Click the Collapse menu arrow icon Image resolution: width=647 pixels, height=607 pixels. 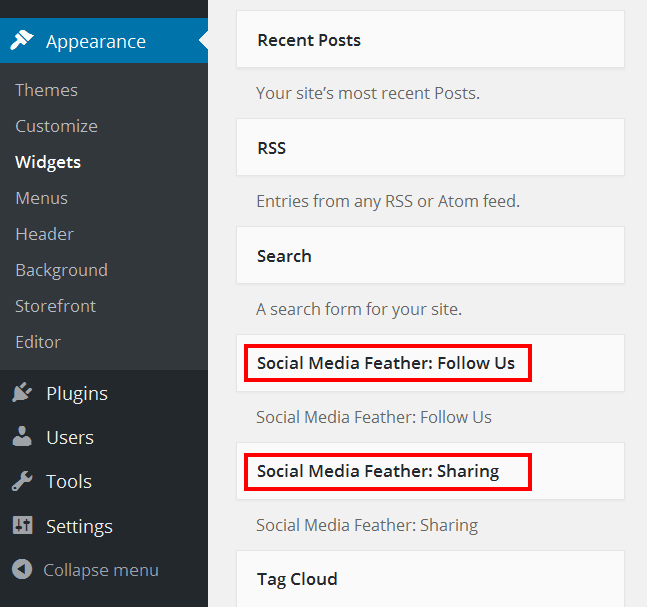coord(21,570)
